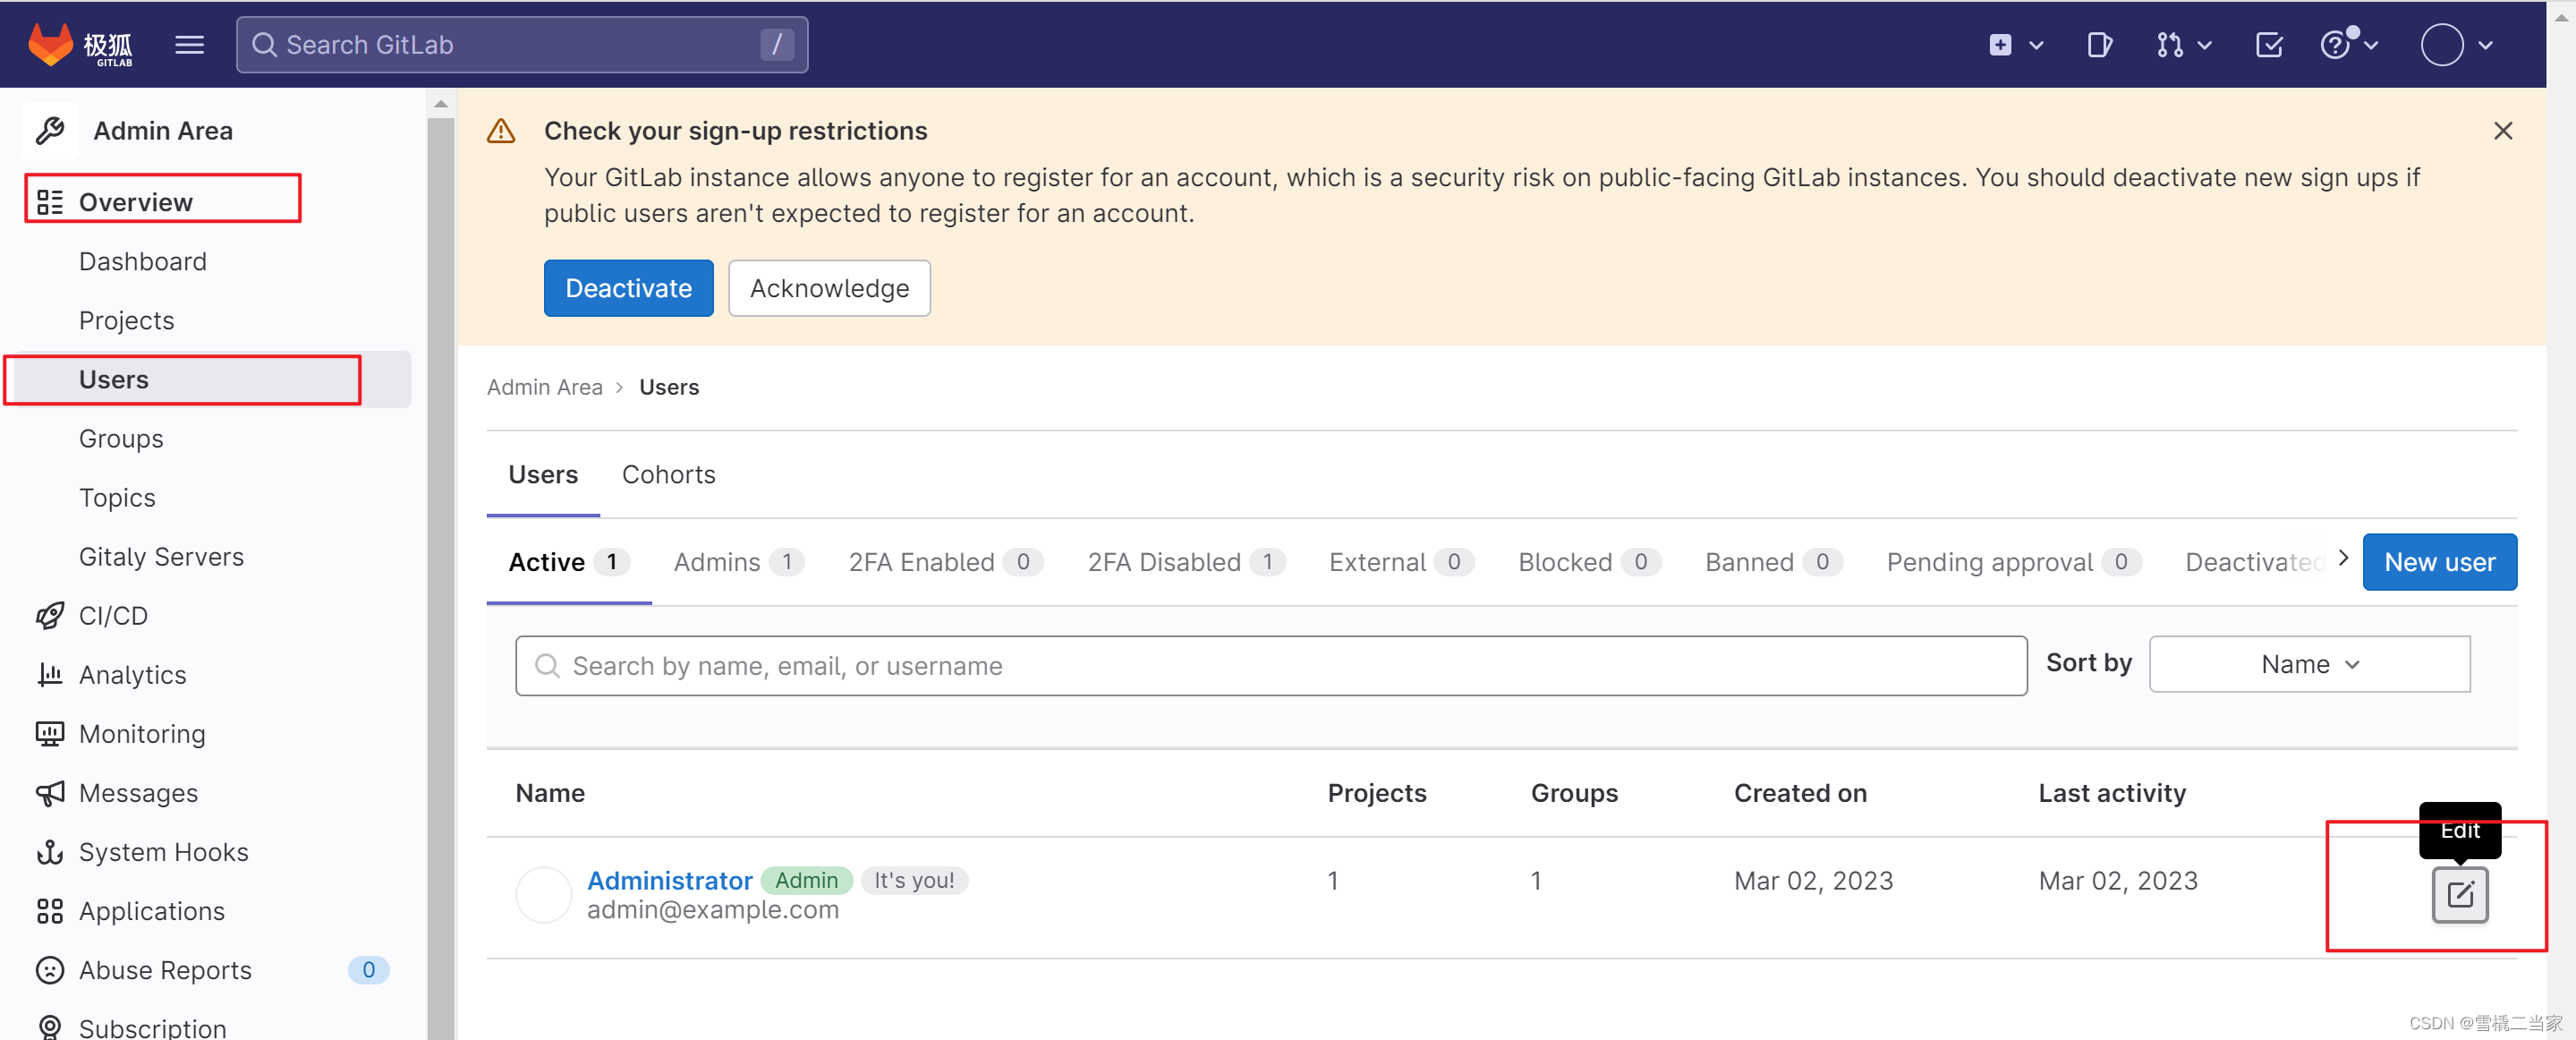Click the GitLab fox logo
This screenshot has height=1040, width=2576.
pos(51,43)
